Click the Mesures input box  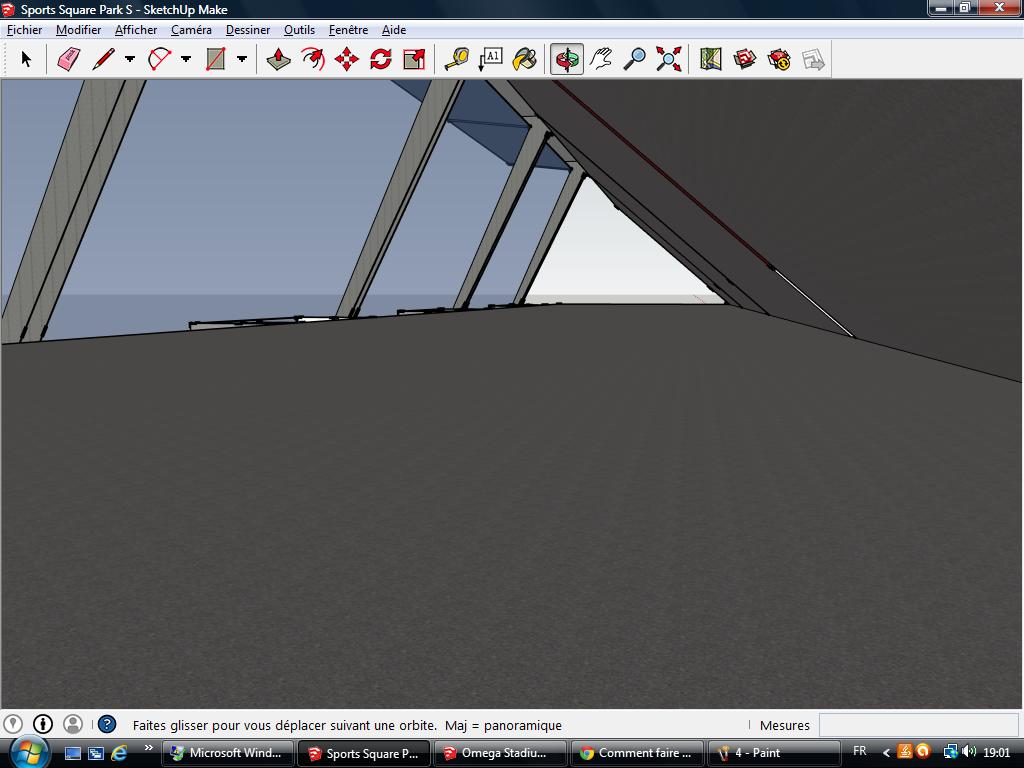(x=918, y=725)
